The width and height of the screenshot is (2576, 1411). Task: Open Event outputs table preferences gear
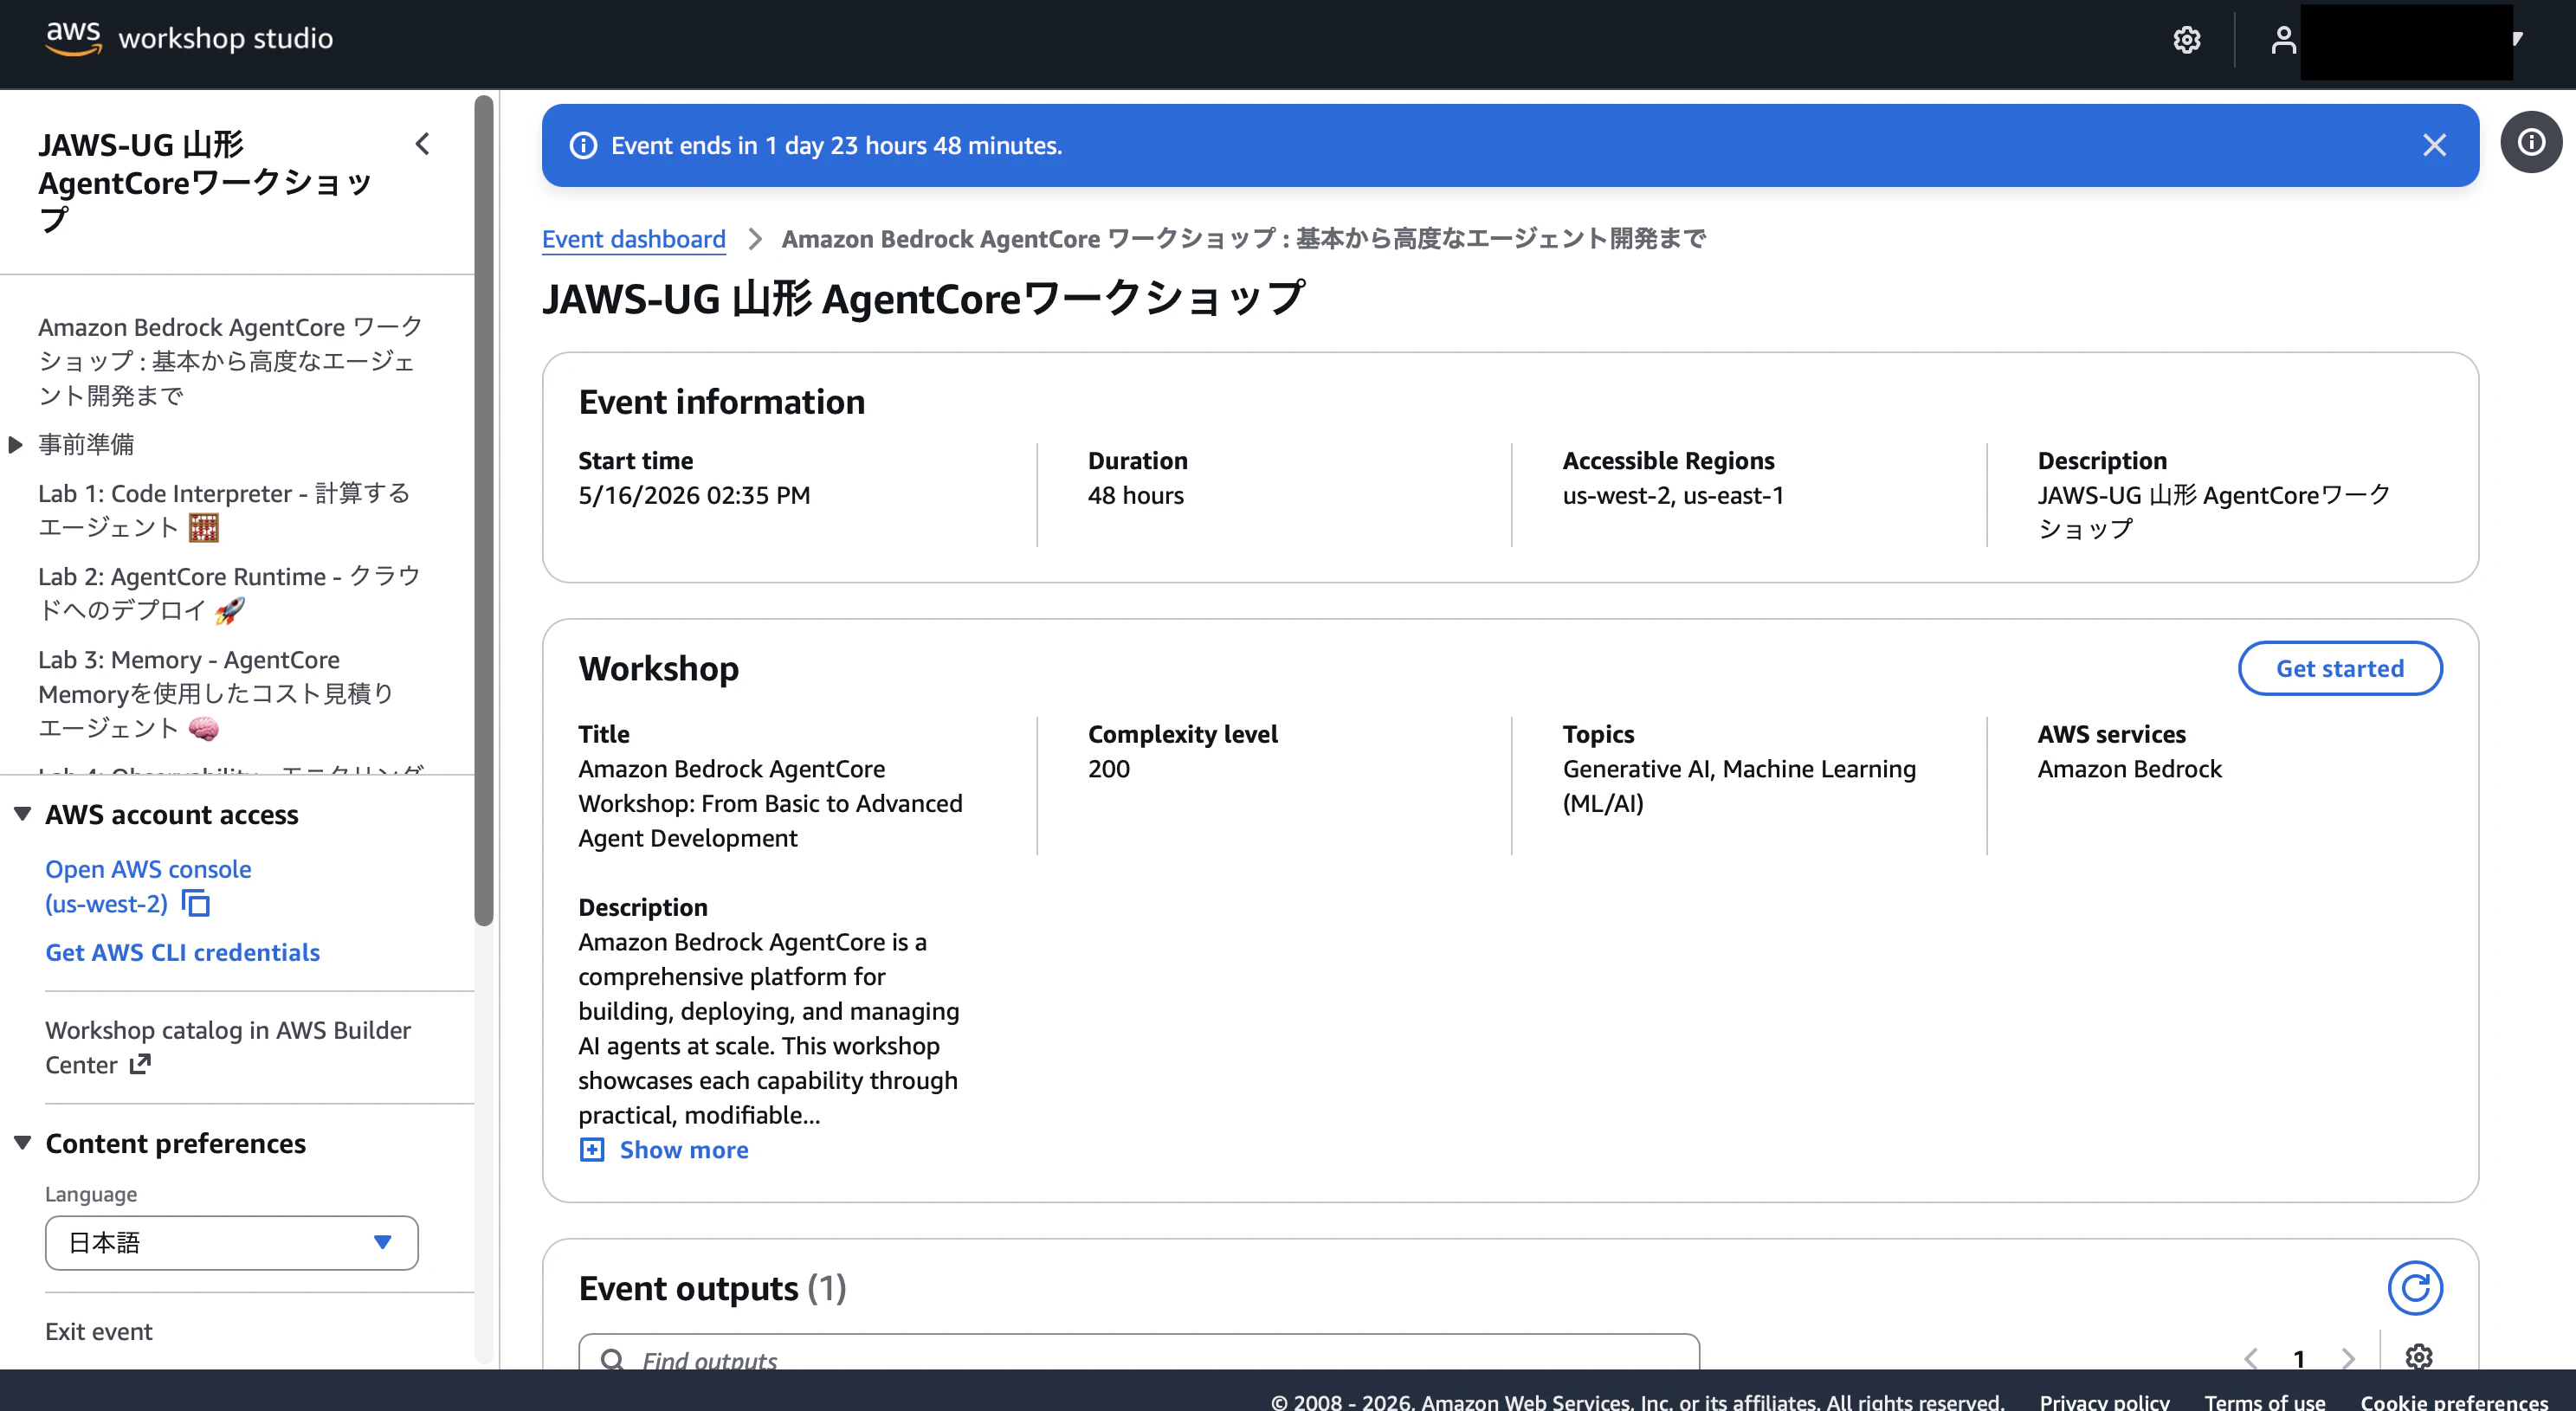(x=2419, y=1357)
